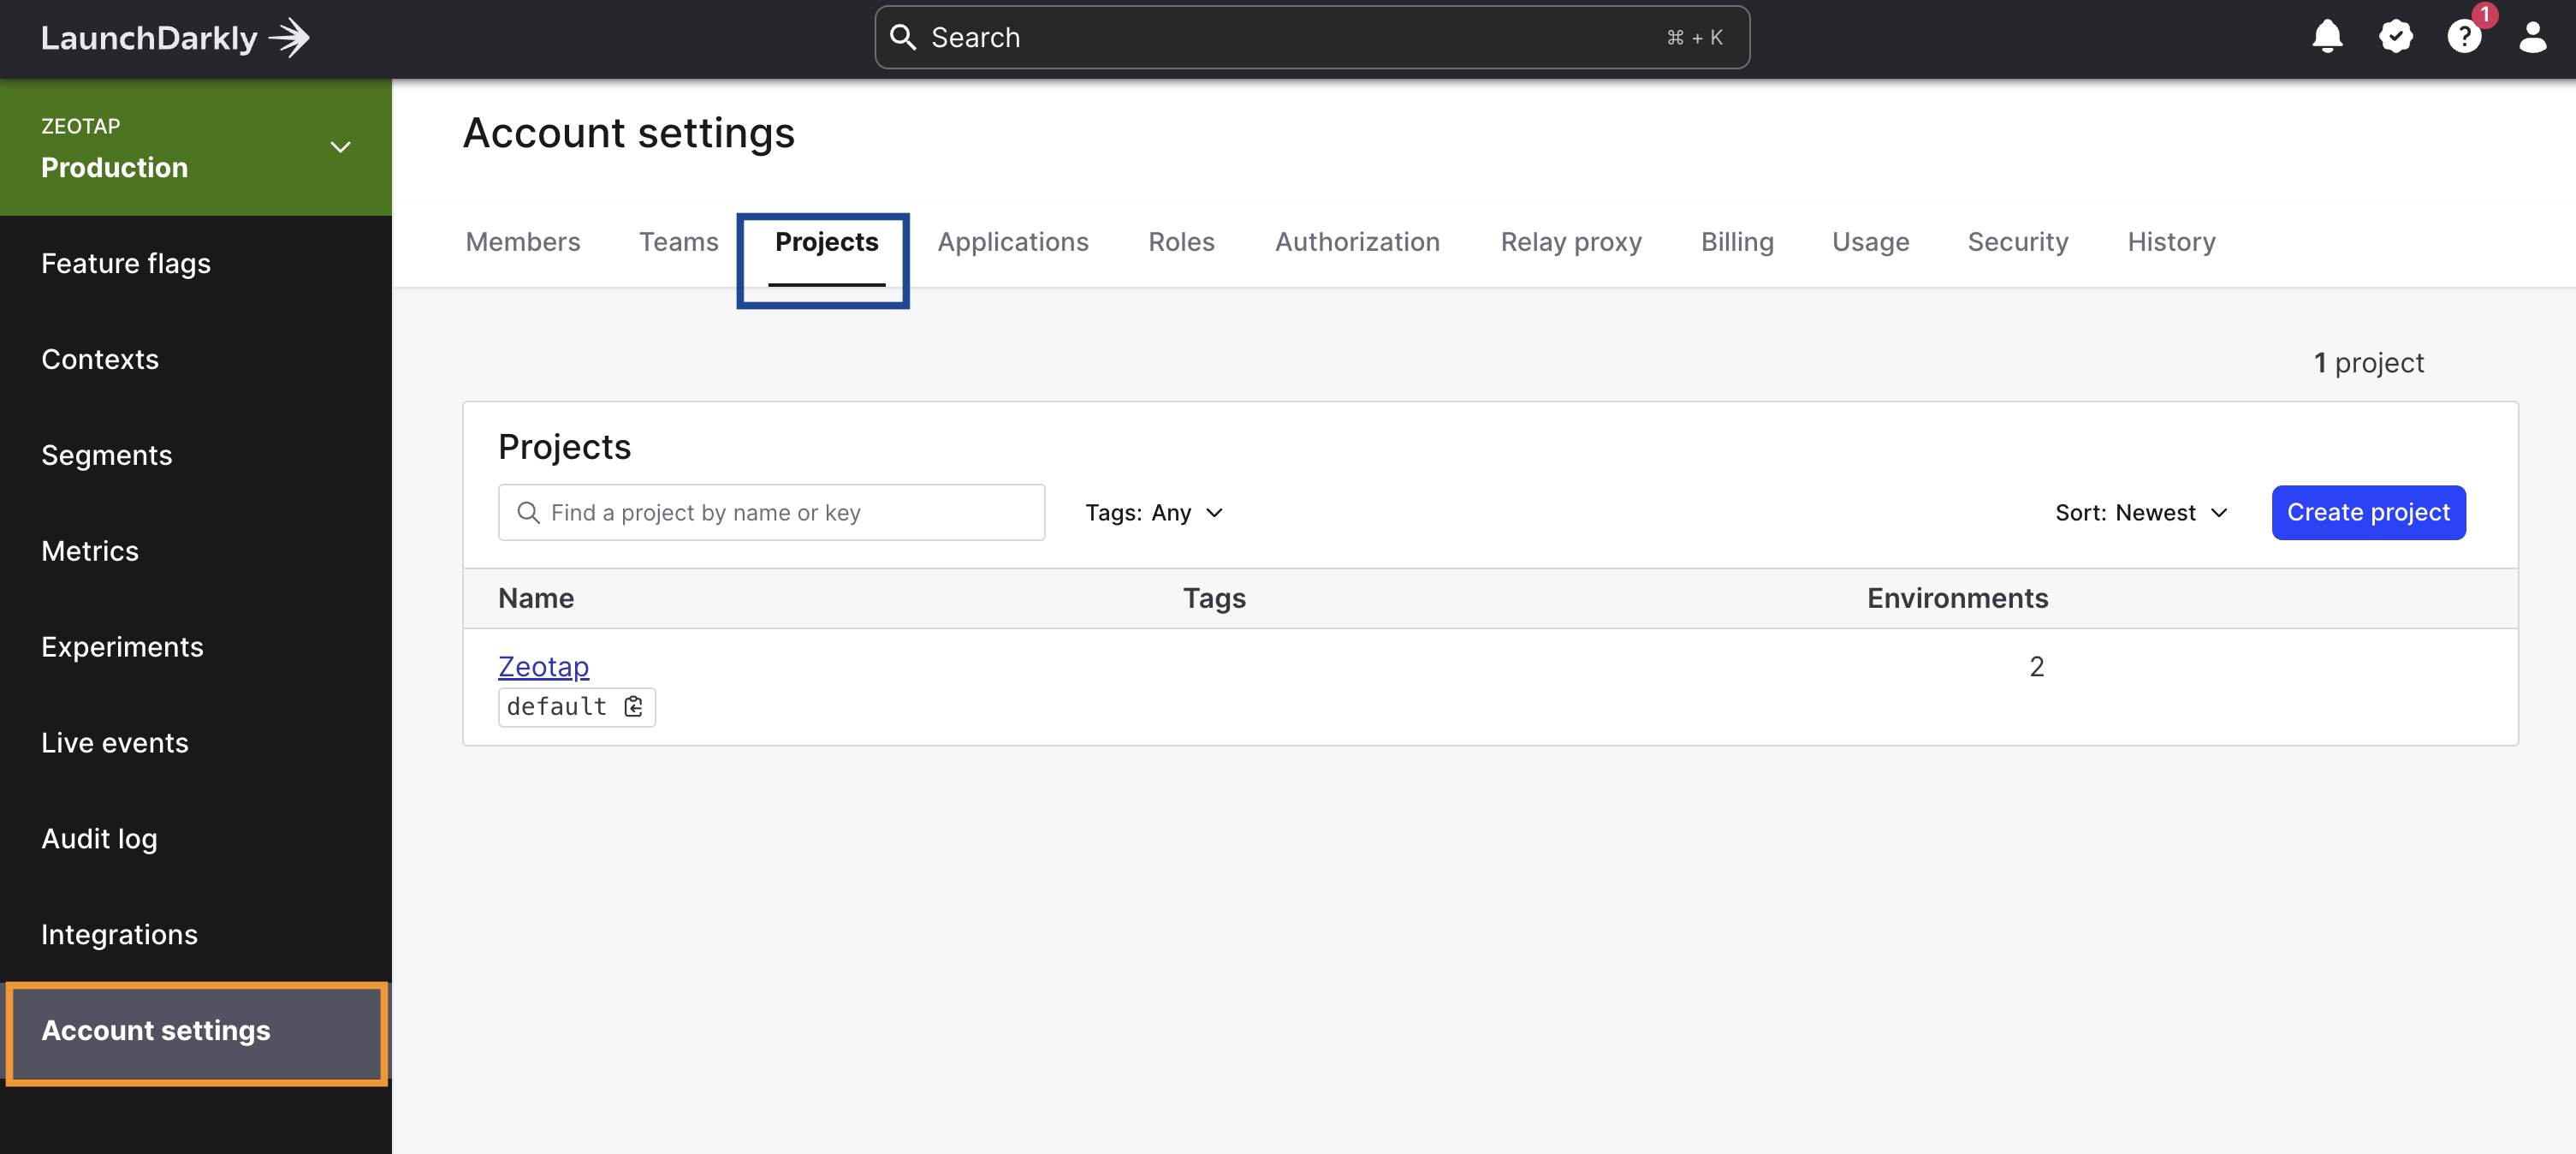The width and height of the screenshot is (2576, 1154).
Task: Open the Tags: Any filter dropdown
Action: pyautogui.click(x=1154, y=513)
